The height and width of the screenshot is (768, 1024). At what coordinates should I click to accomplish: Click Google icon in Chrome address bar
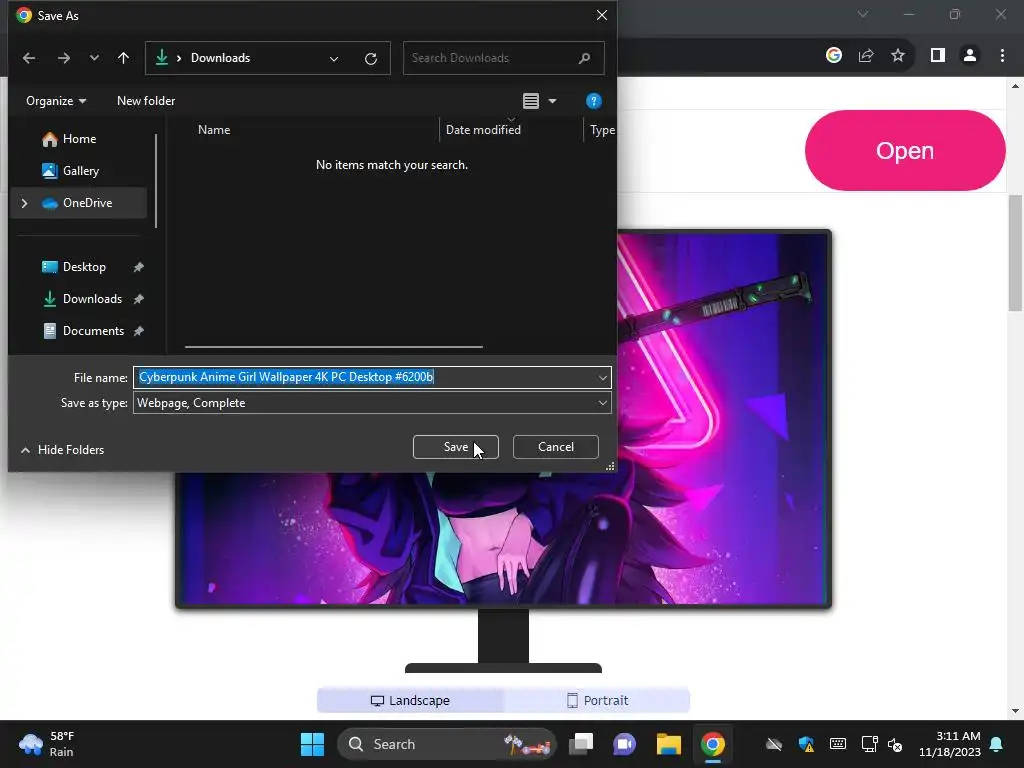click(833, 56)
